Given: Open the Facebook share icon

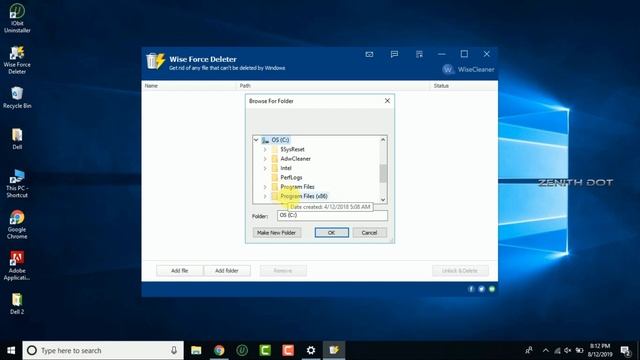Looking at the screenshot, I should coord(471,289).
